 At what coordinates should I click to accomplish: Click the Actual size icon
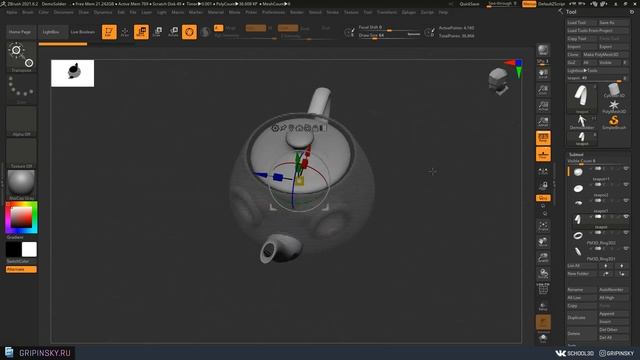pos(543,106)
